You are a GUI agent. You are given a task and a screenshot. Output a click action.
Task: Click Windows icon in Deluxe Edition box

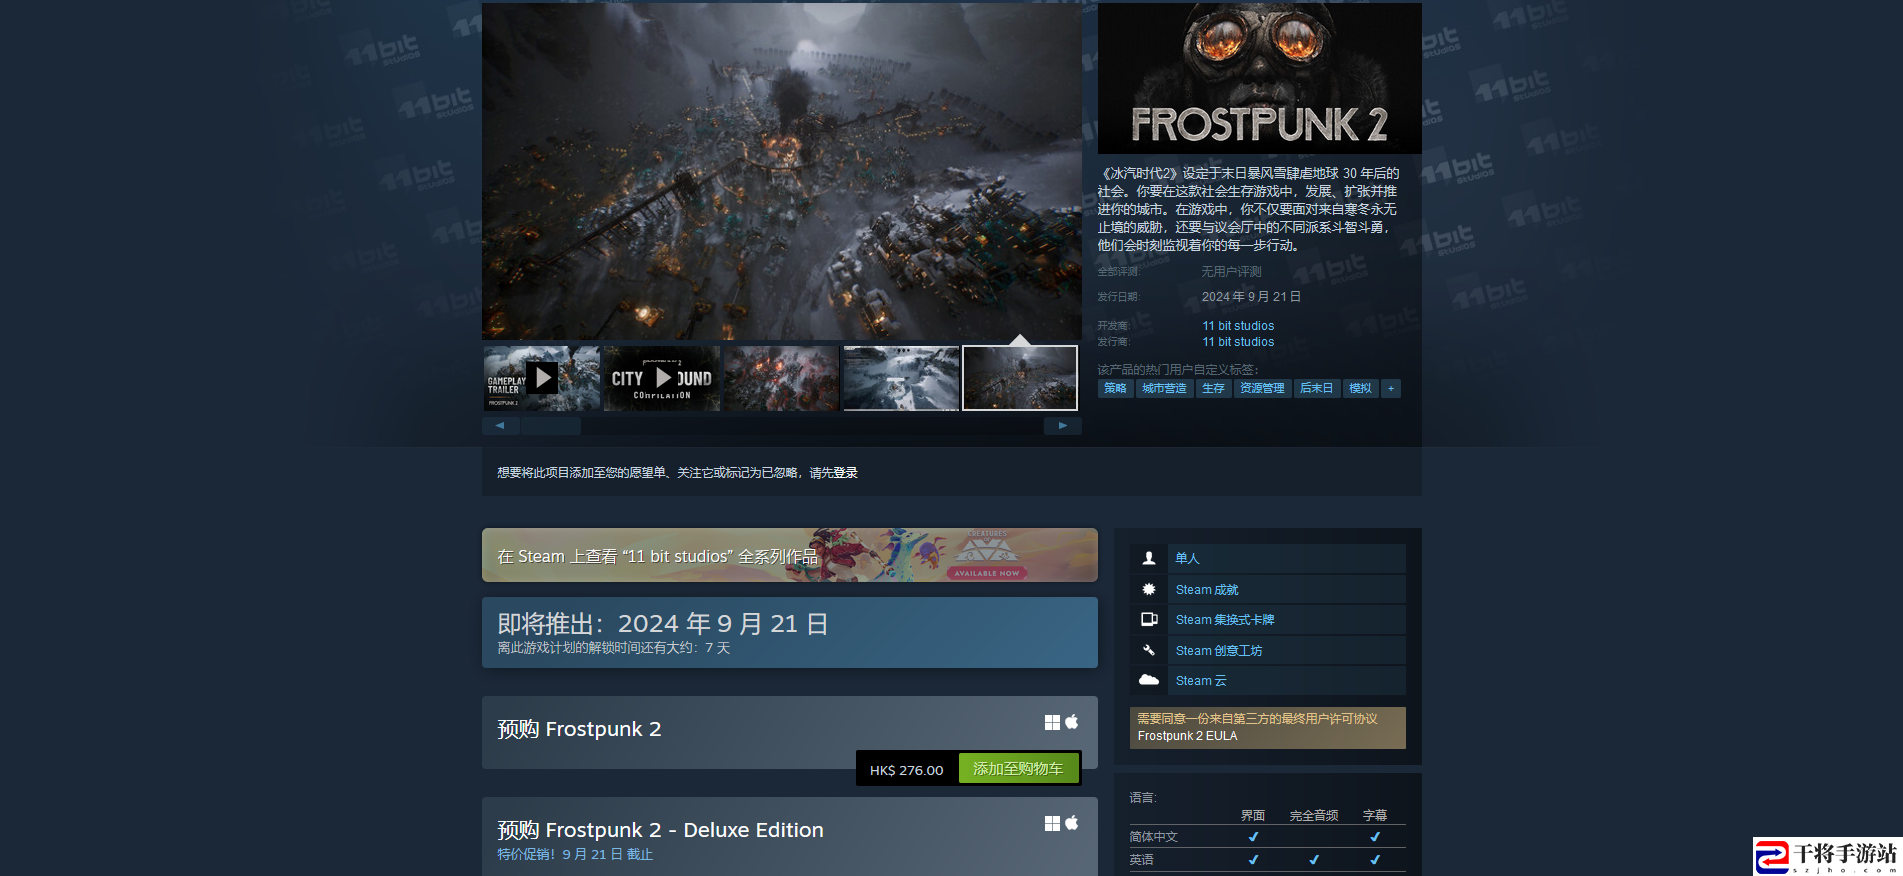1052,823
